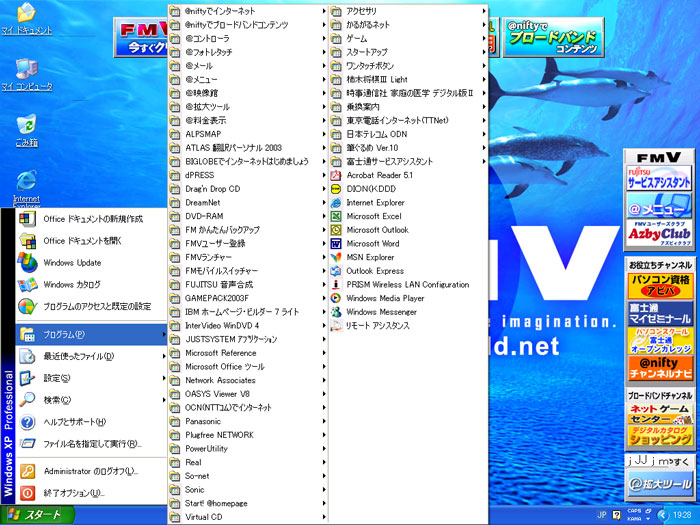
Task: Click the taskbar clock showing 19:28
Action: [x=681, y=515]
